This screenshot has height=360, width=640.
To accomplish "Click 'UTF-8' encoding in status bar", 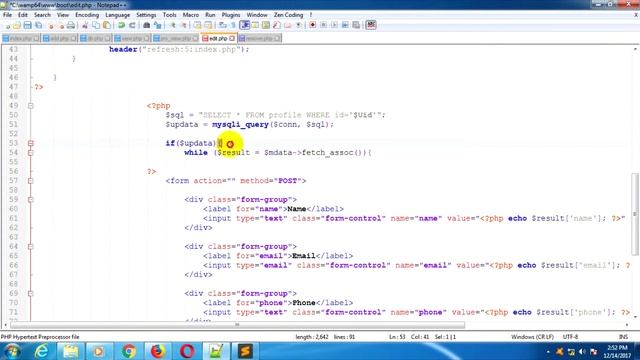I will tap(570, 337).
